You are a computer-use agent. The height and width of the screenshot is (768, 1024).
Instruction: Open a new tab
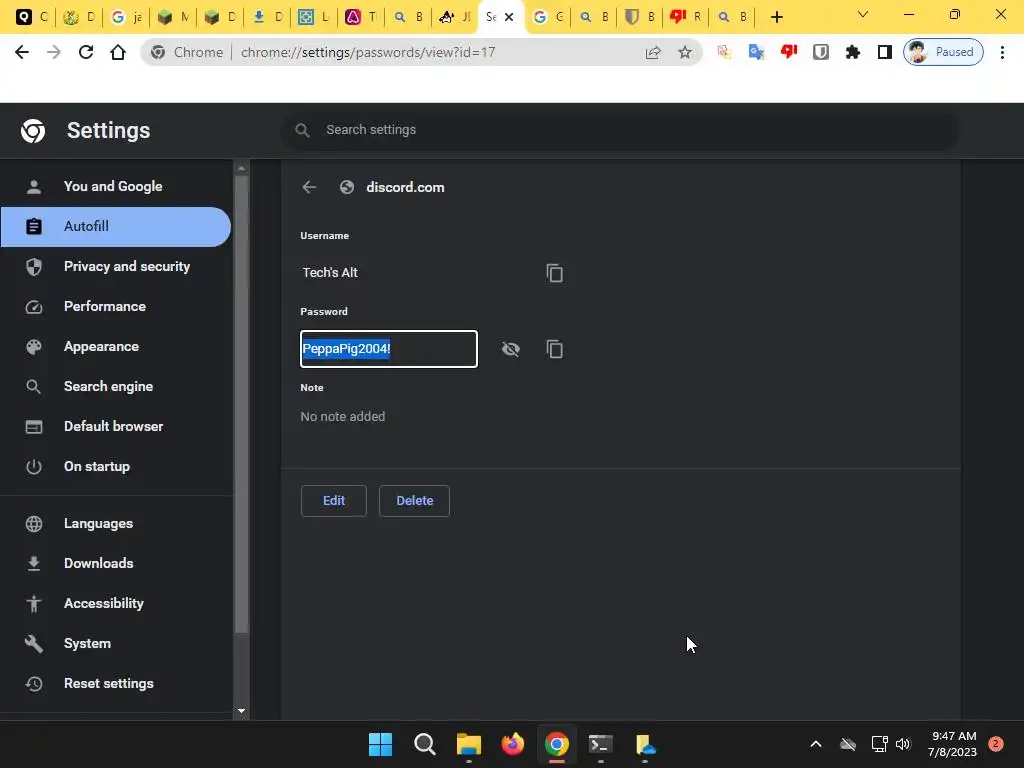776,18
